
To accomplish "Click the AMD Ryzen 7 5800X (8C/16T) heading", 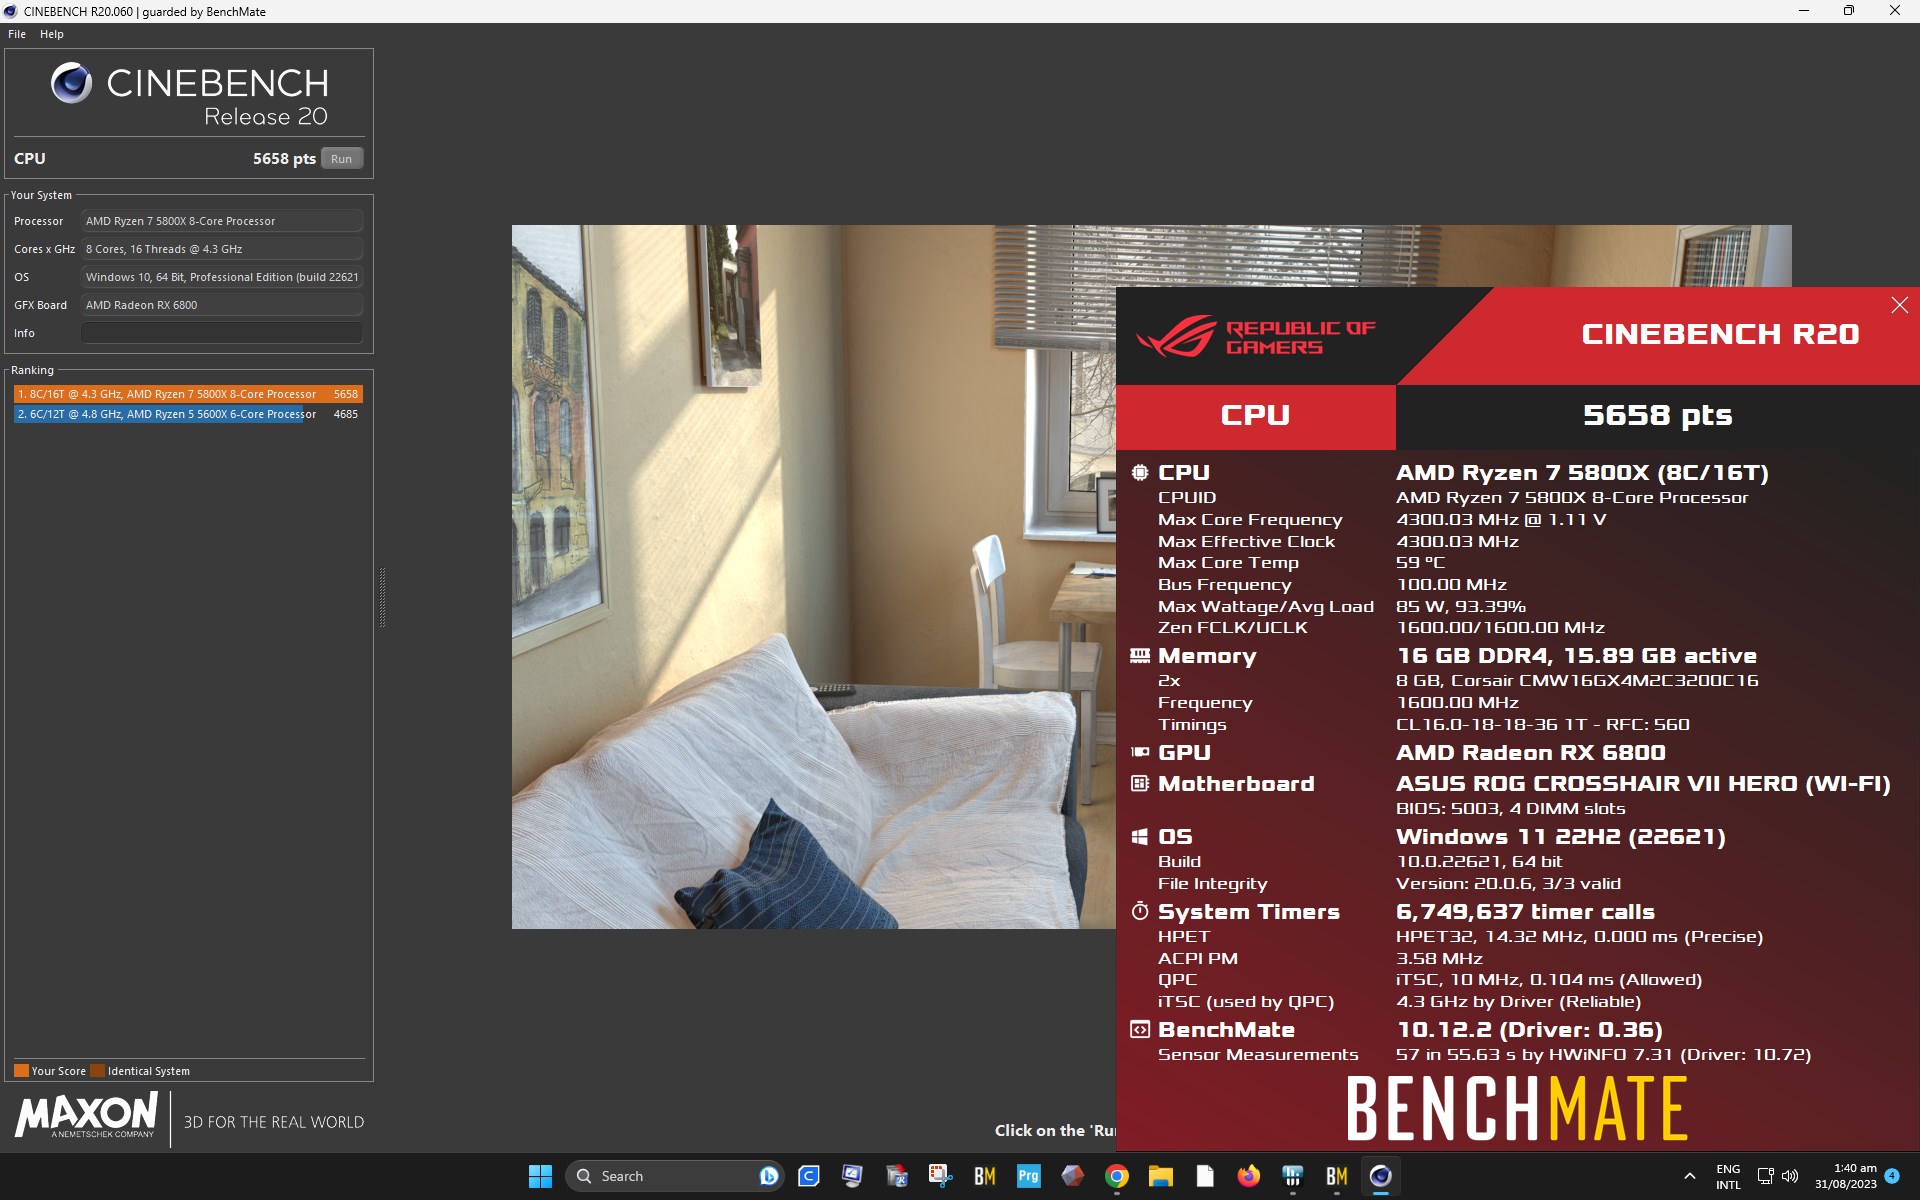I will pyautogui.click(x=1582, y=473).
